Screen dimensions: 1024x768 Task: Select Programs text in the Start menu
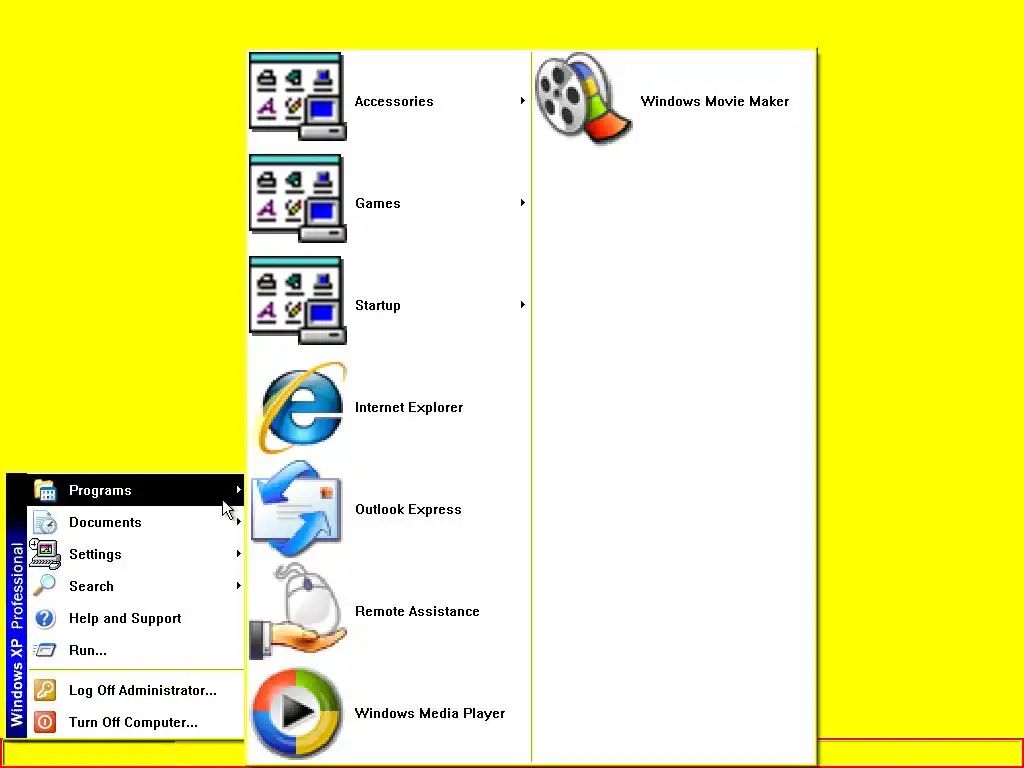tap(100, 490)
